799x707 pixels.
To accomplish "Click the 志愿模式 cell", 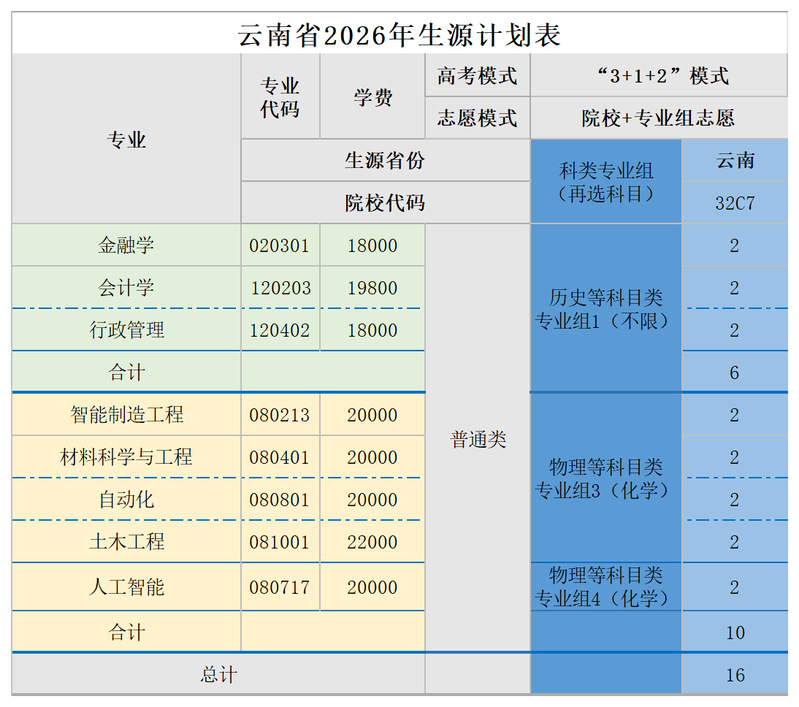I will 477,118.
